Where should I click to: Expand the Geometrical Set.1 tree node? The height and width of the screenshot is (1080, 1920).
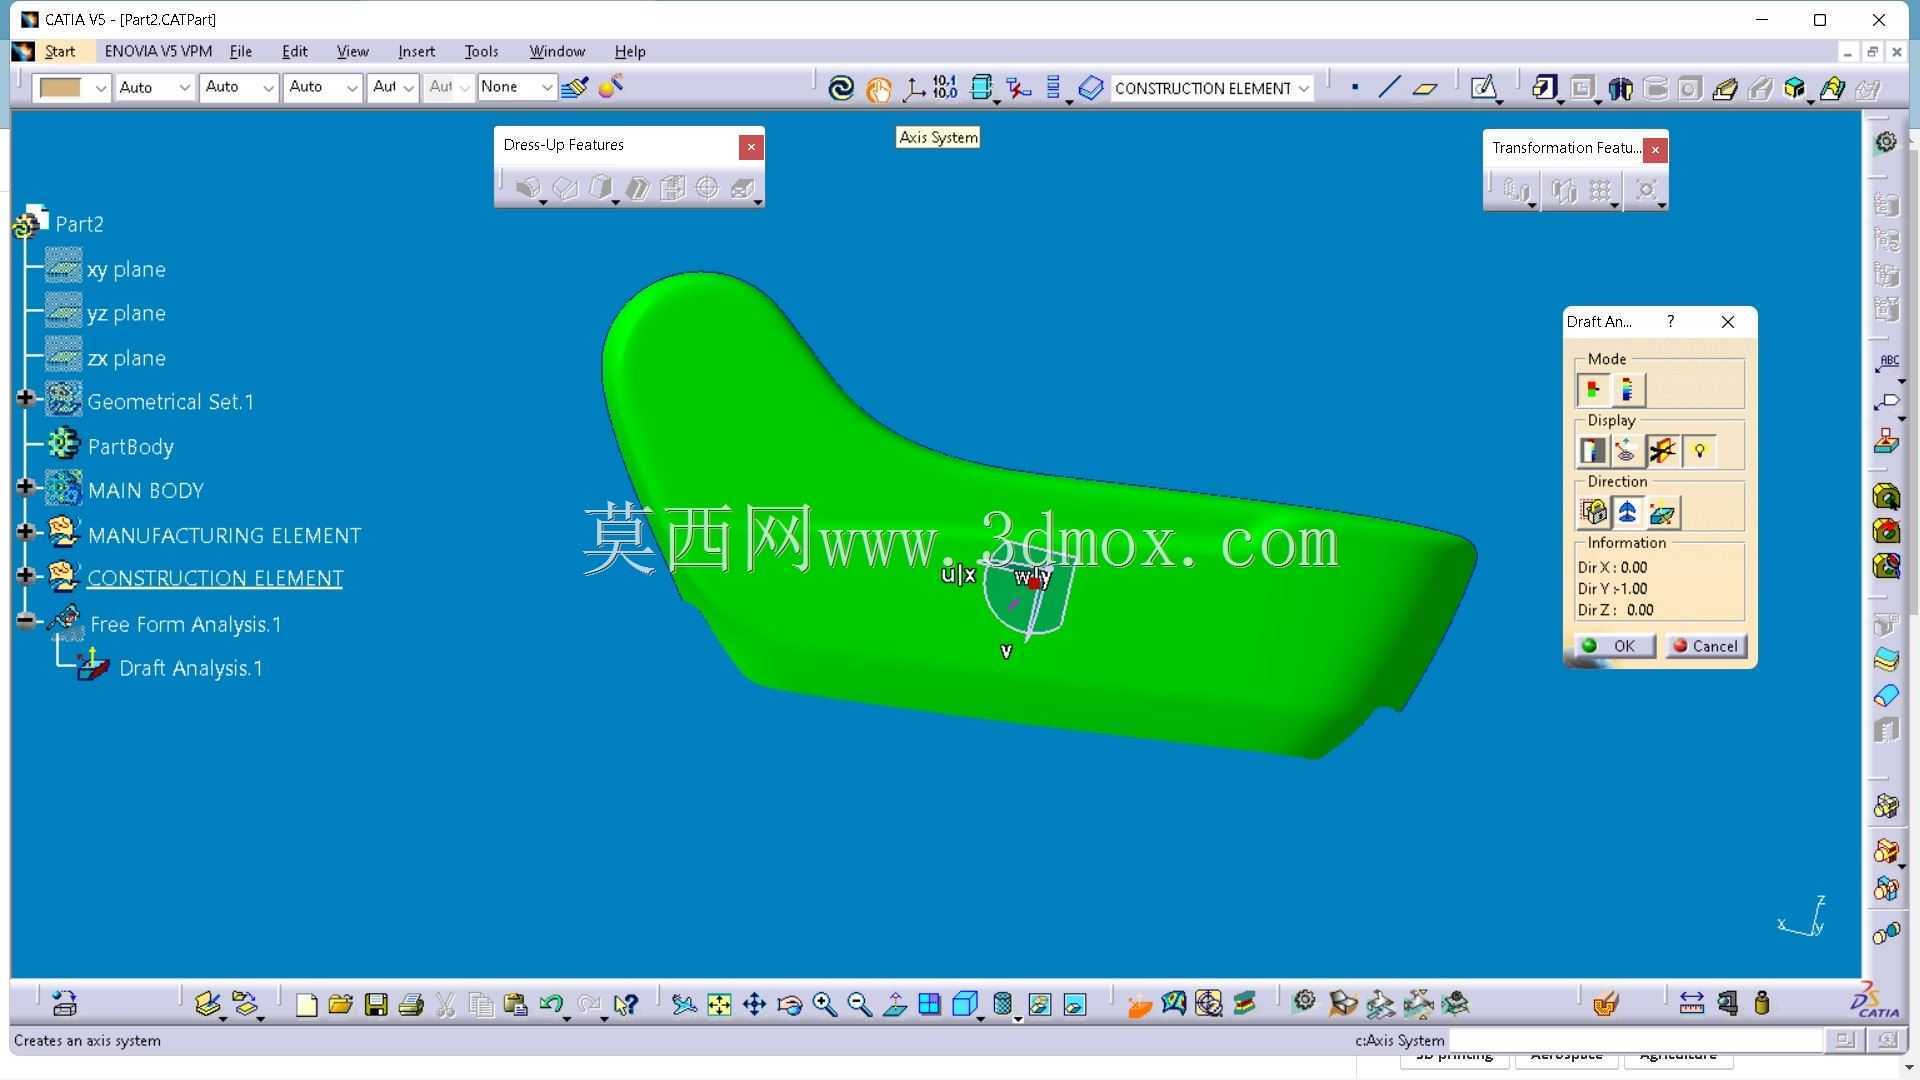point(26,399)
